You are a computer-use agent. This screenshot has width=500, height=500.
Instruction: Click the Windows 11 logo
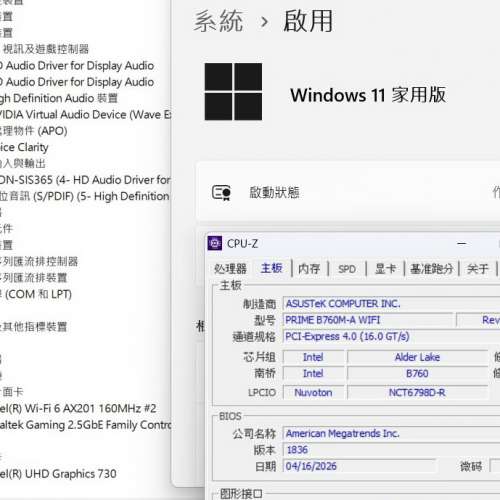233,91
